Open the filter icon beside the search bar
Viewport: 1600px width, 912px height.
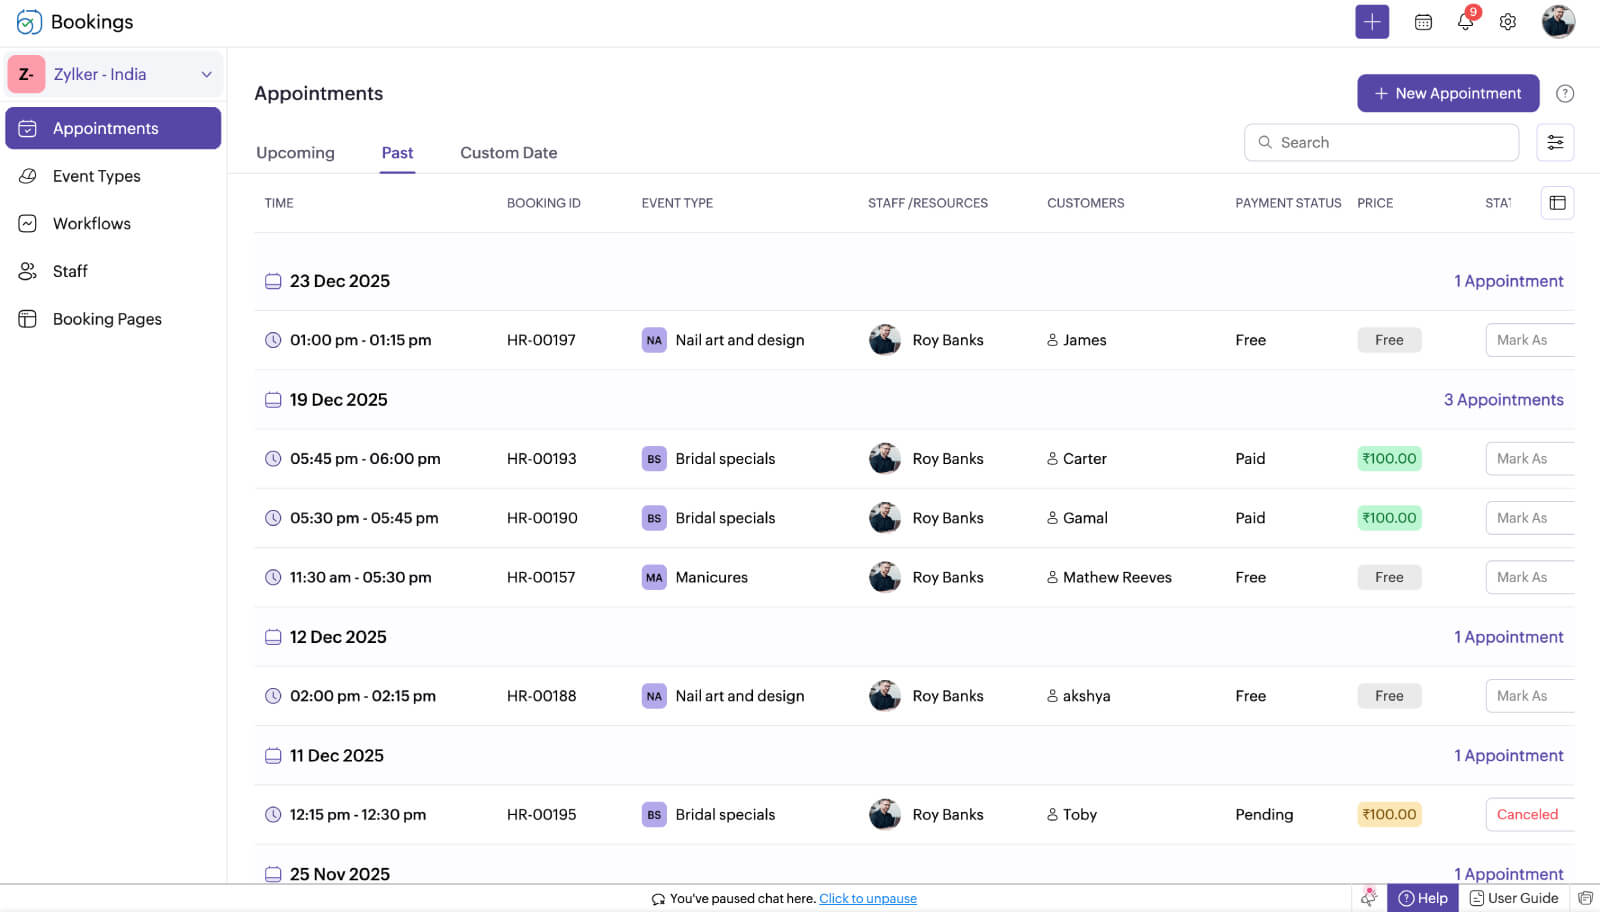click(x=1555, y=142)
